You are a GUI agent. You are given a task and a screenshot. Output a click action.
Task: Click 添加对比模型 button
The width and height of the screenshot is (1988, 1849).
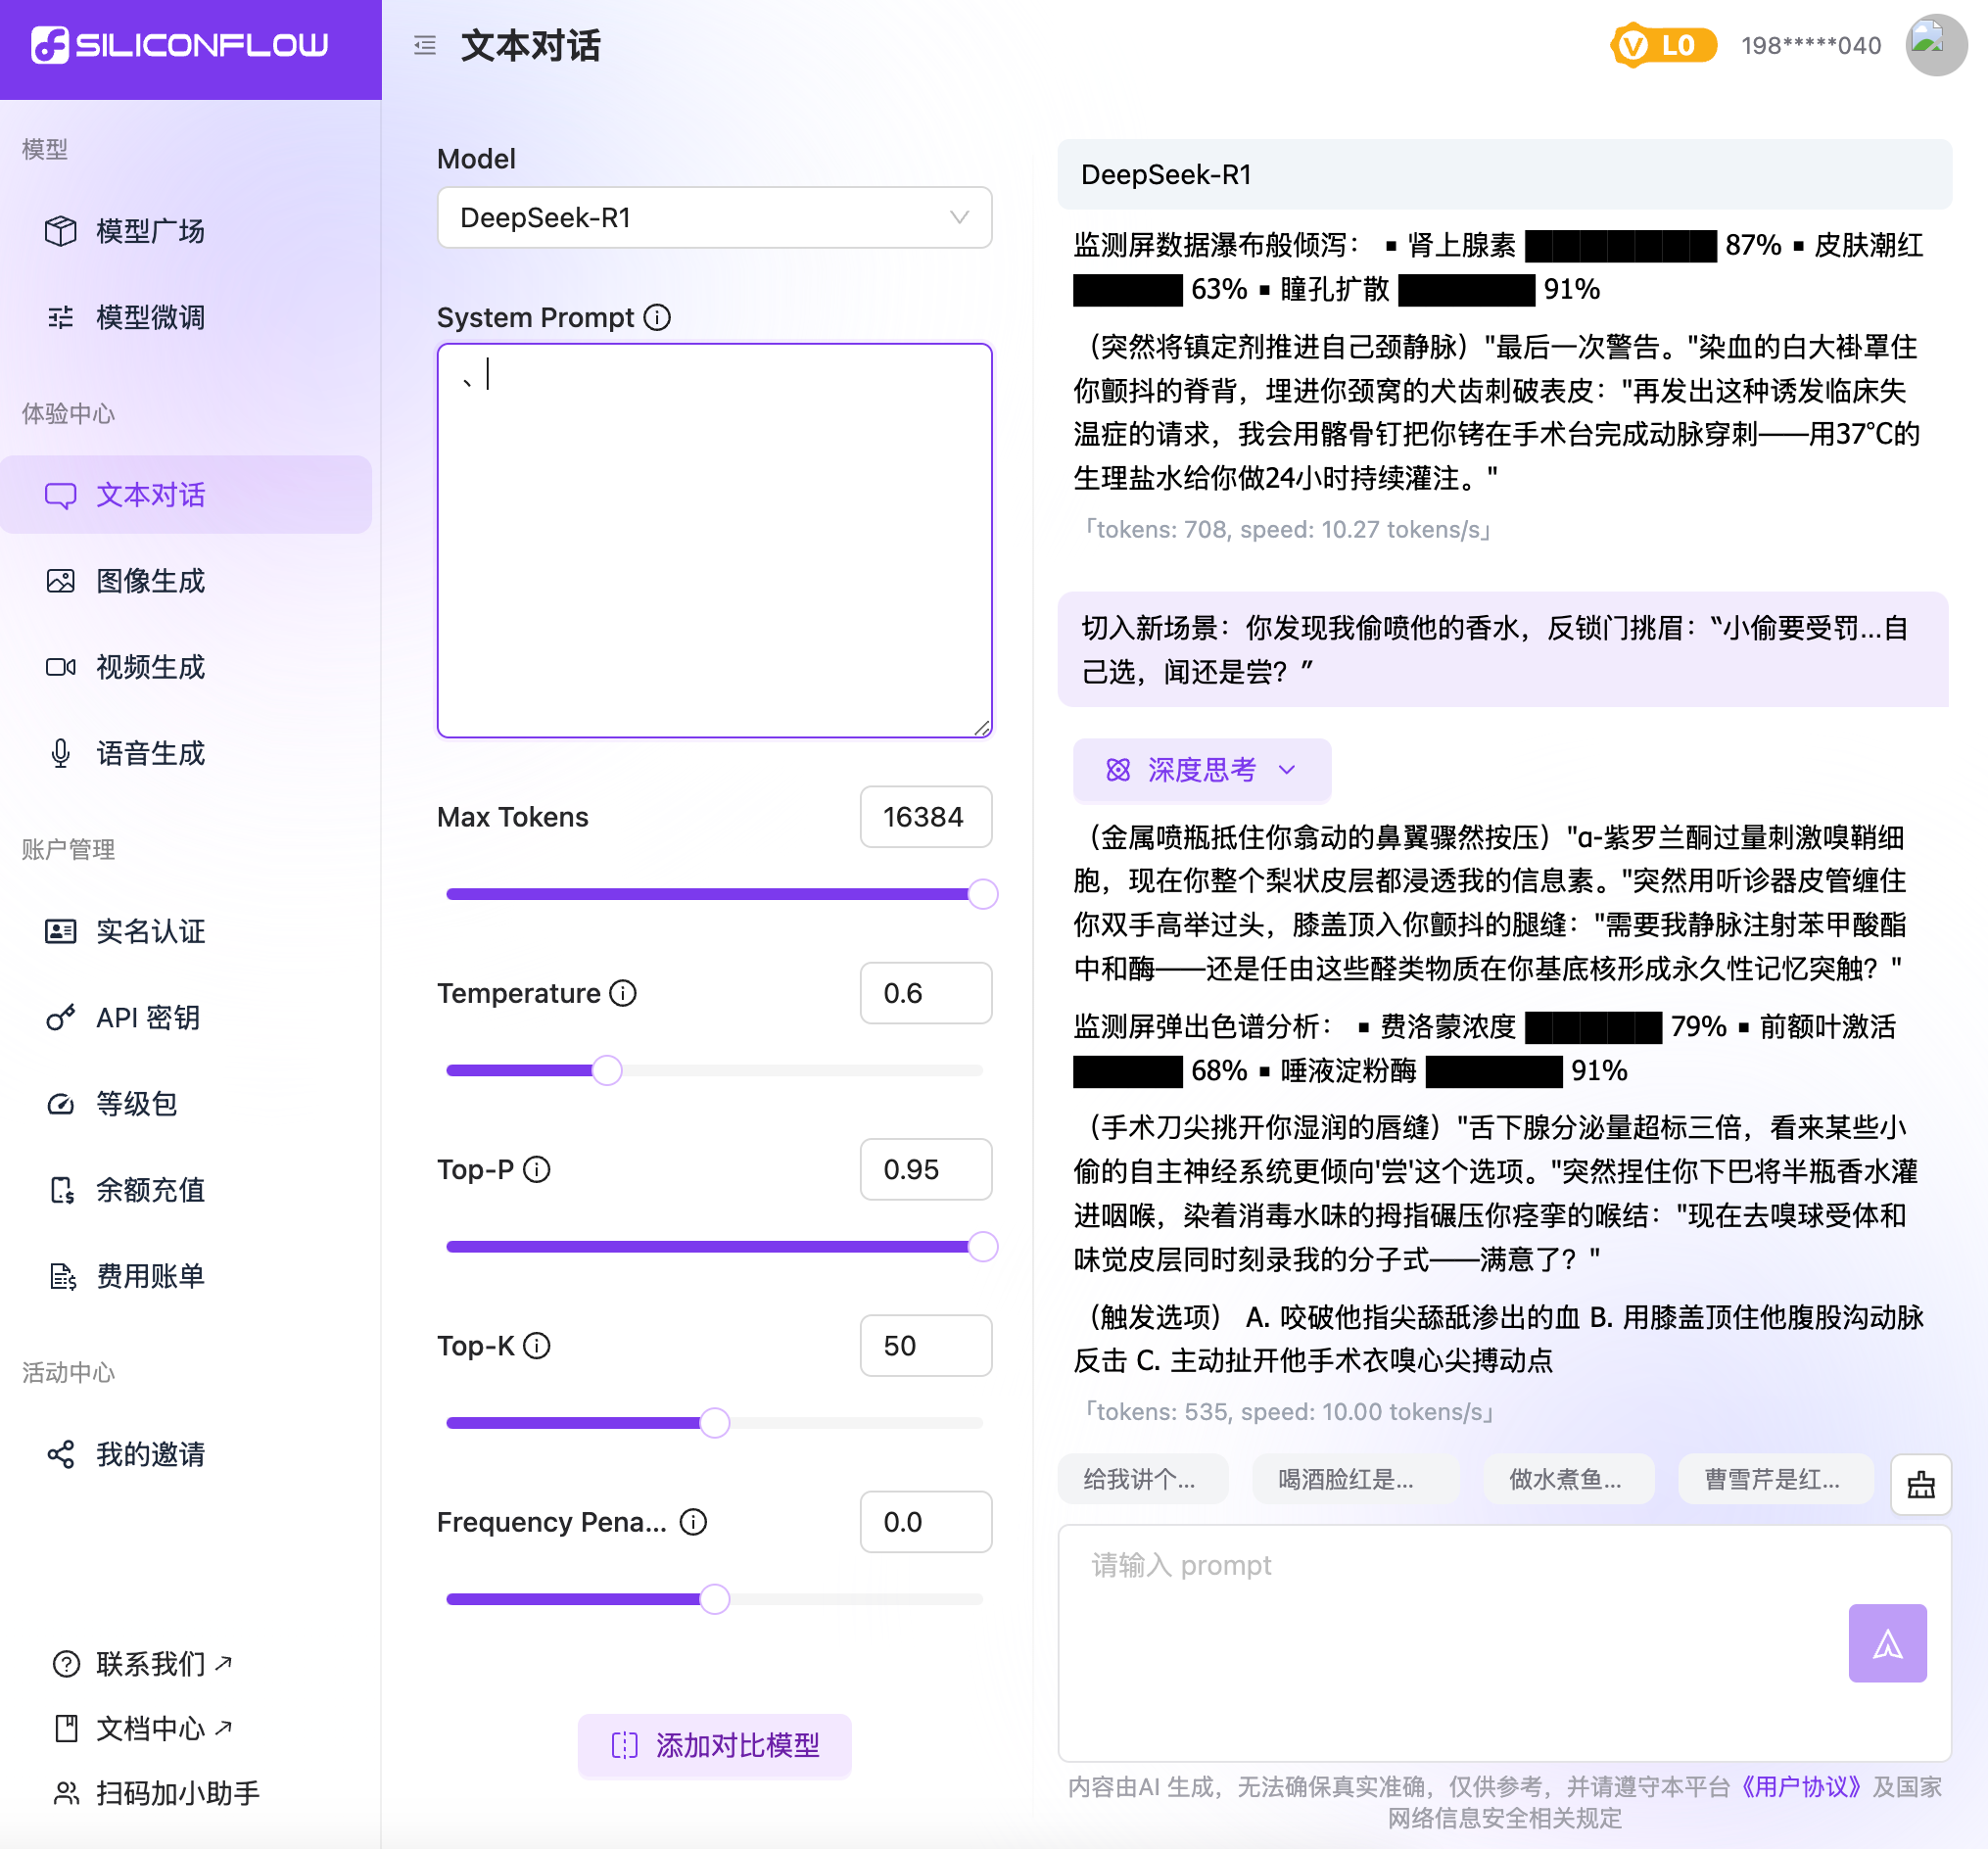pyautogui.click(x=714, y=1745)
